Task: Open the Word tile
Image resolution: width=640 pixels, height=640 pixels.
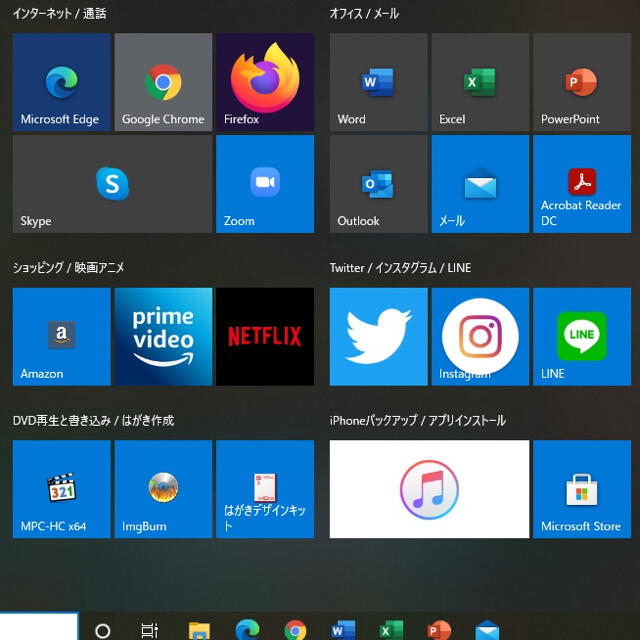Action: coord(379,82)
